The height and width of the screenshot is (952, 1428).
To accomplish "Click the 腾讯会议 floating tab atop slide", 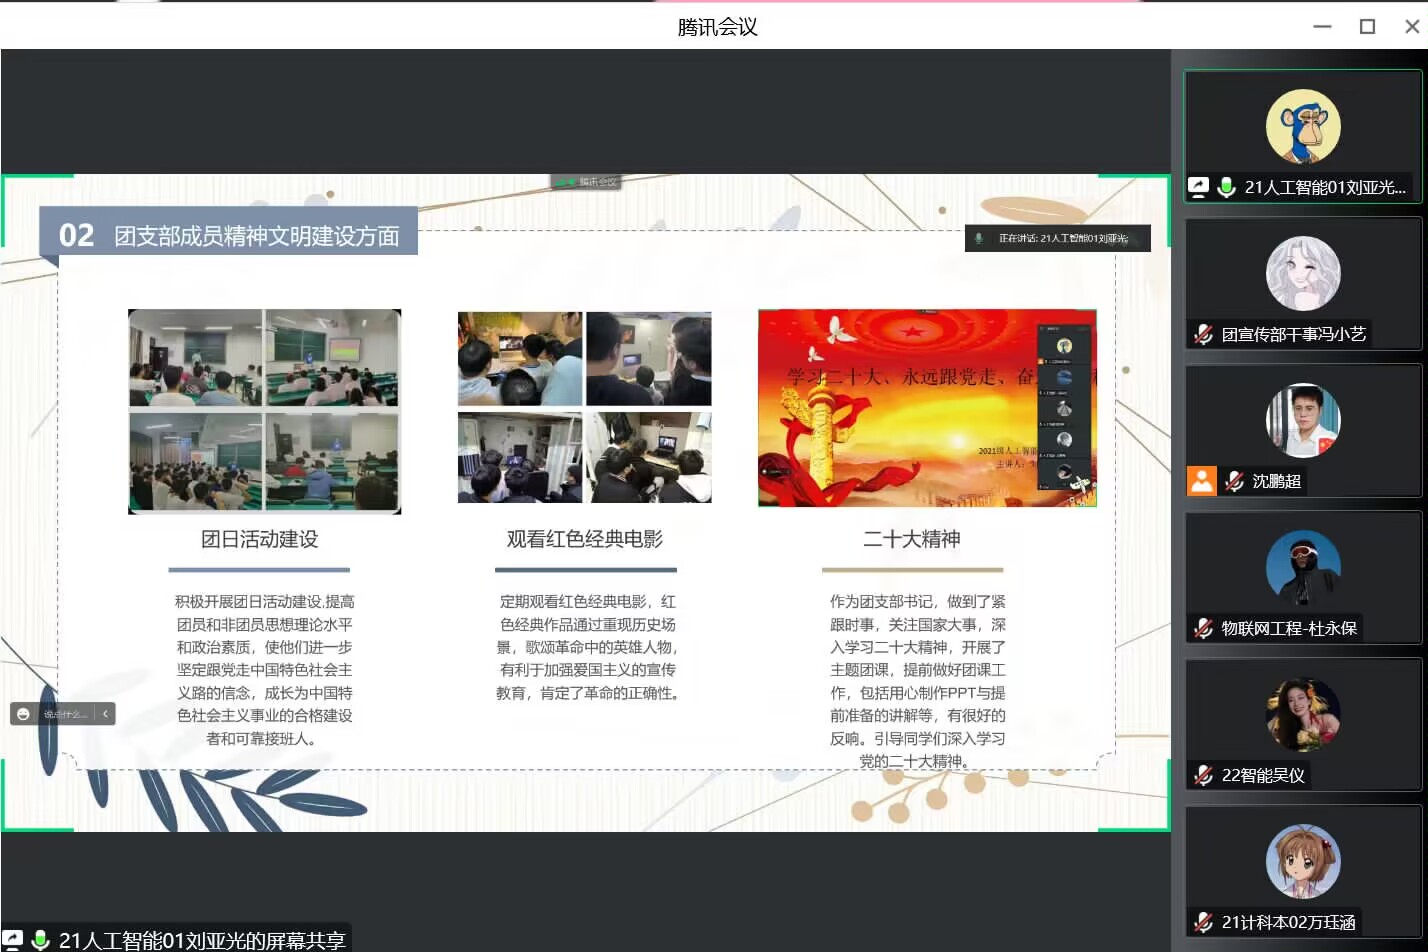I will tap(587, 182).
